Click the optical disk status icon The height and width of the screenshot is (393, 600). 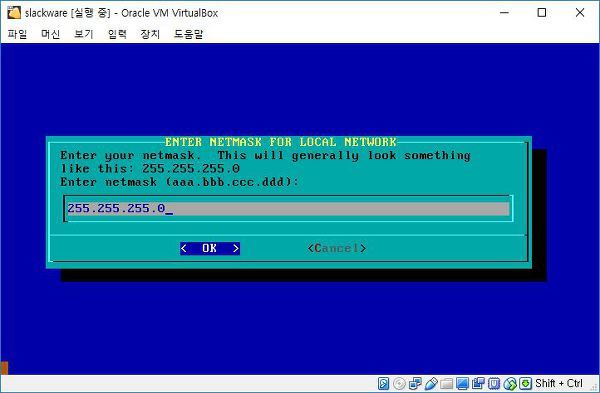click(x=399, y=383)
